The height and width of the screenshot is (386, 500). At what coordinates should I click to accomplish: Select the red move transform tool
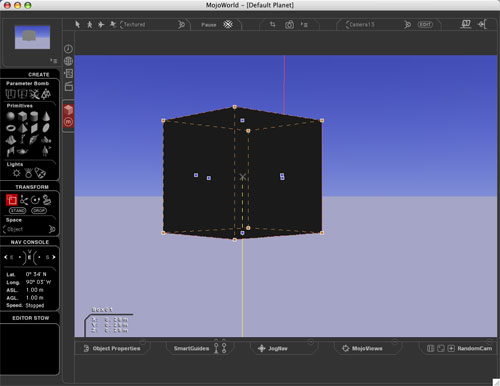12,200
